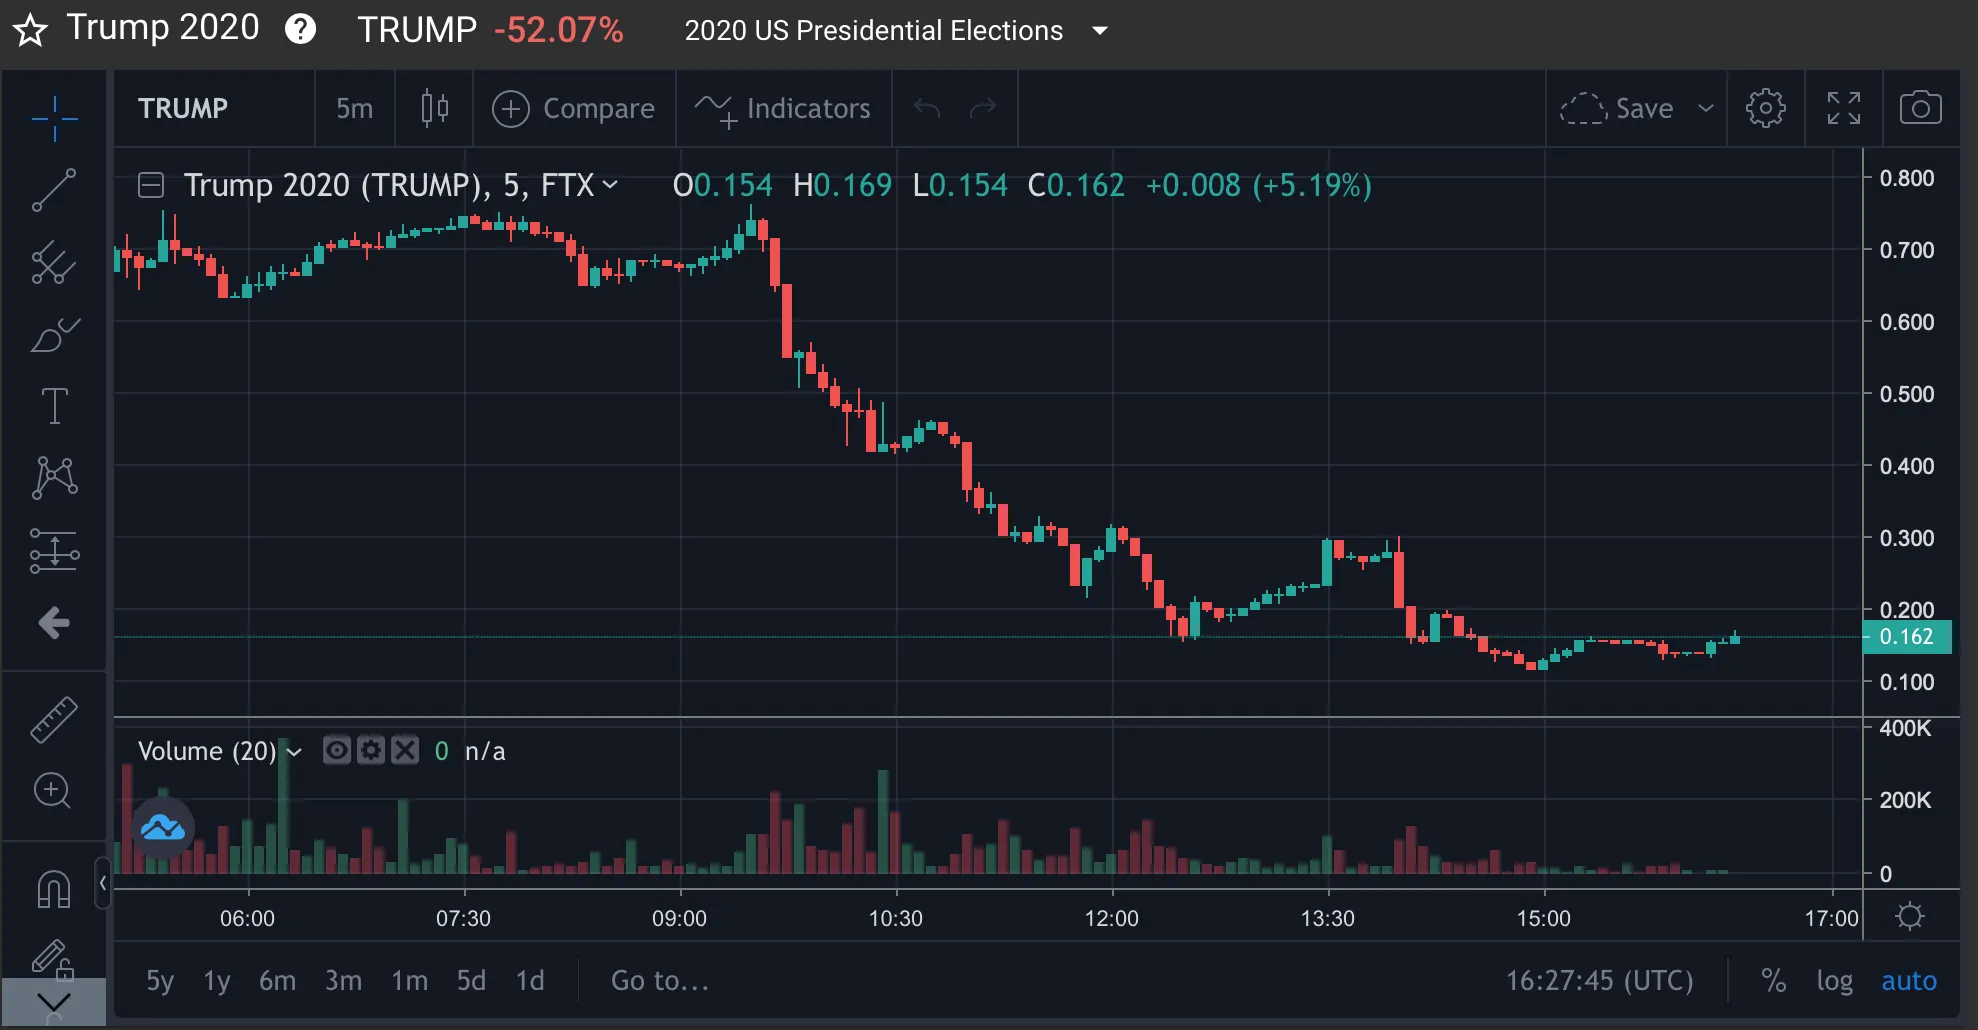Image resolution: width=1978 pixels, height=1030 pixels.
Task: Change the 5m chart interval
Action: coord(354,108)
